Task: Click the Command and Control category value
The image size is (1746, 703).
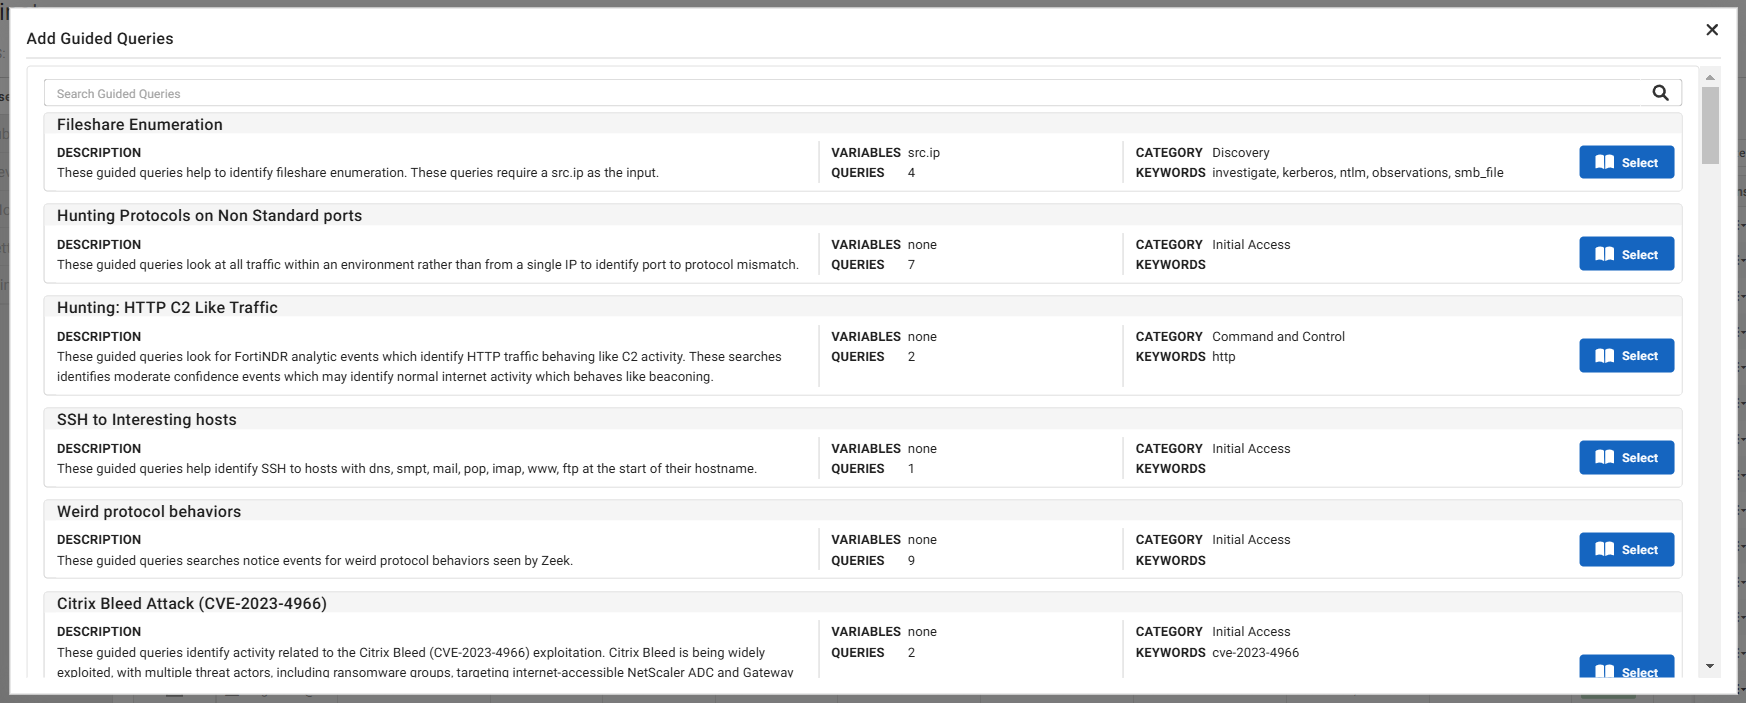Action: click(x=1278, y=337)
